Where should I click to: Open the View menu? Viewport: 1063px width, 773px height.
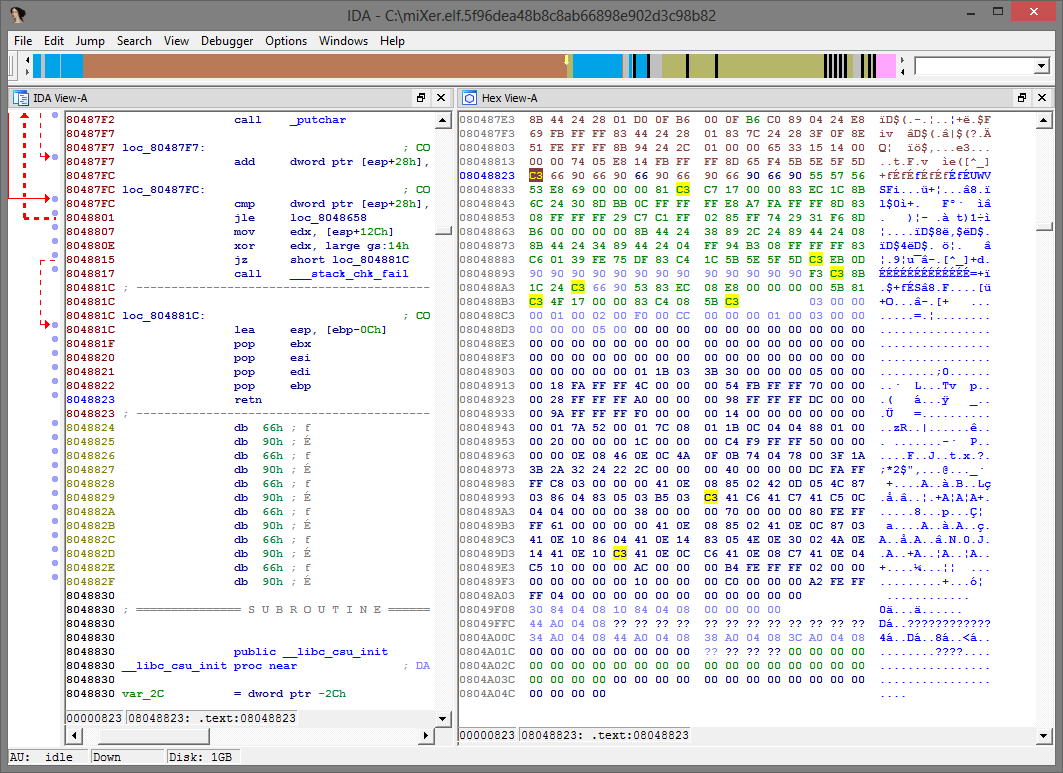point(176,41)
